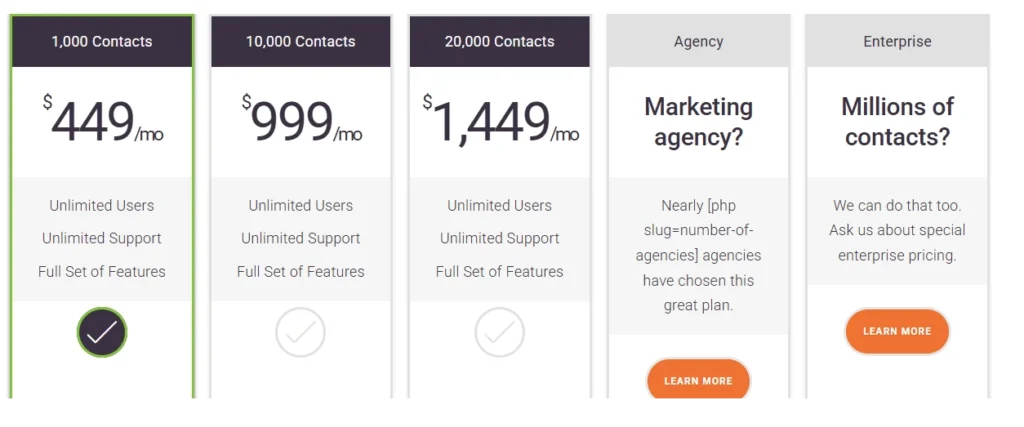Image resolution: width=1024 pixels, height=427 pixels.
Task: Click the Millions of contacts? heading
Action: click(897, 122)
